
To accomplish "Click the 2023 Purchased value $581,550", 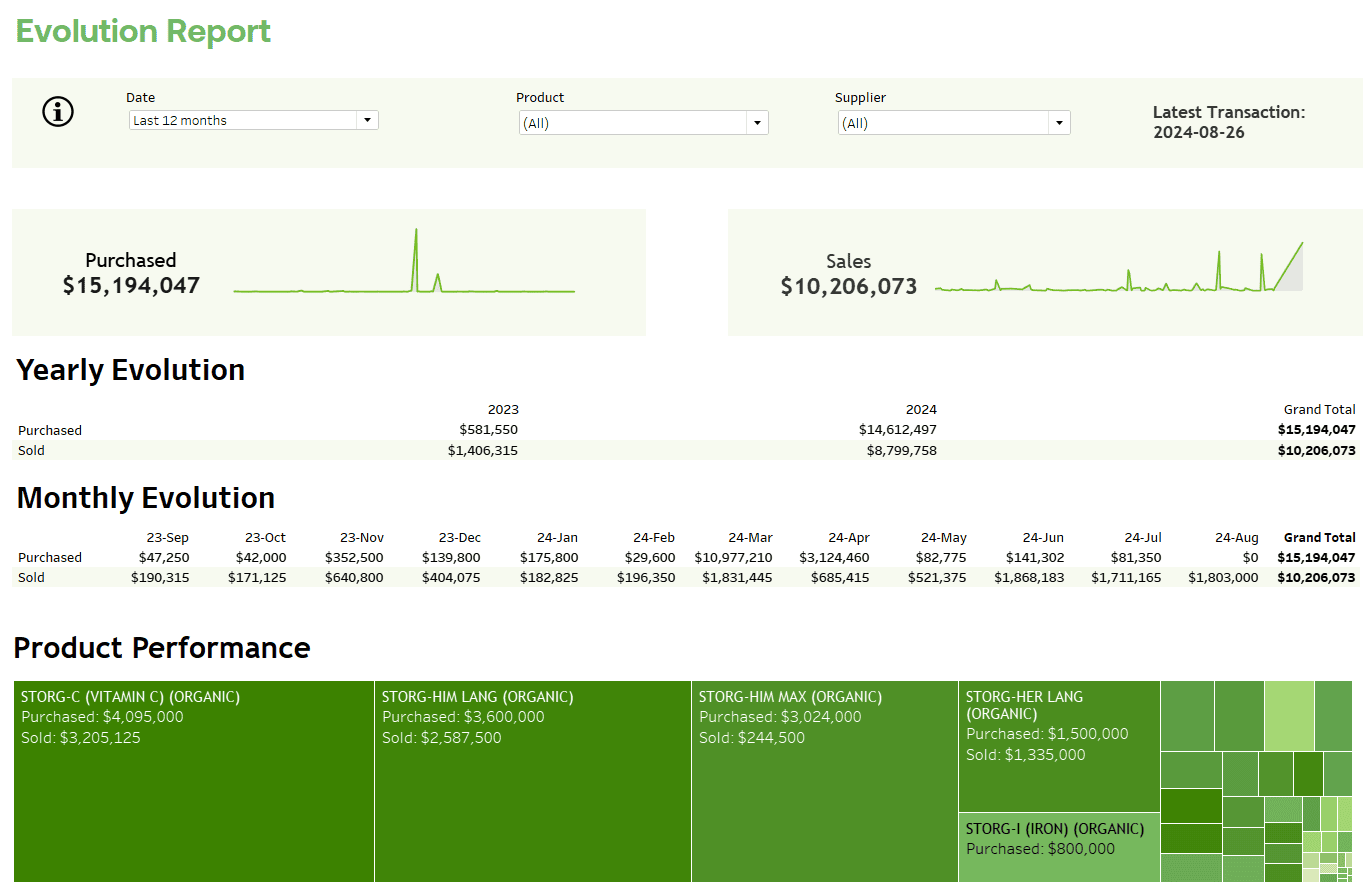I will pos(488,430).
